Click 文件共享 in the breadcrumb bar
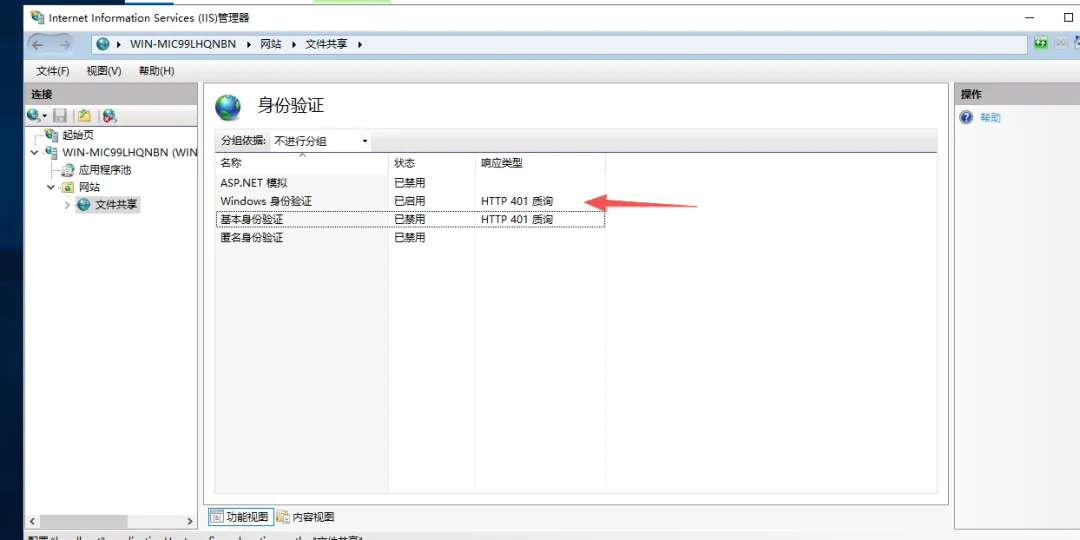 click(x=326, y=44)
